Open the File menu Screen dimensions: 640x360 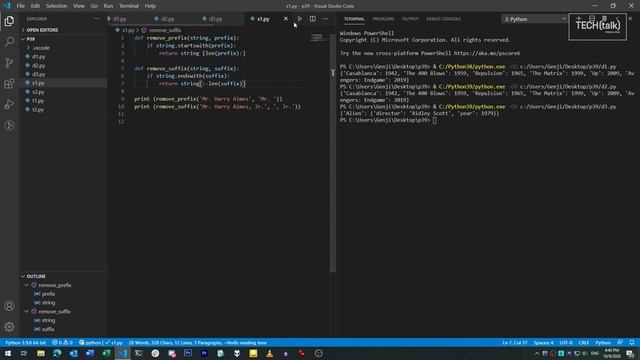20,6
